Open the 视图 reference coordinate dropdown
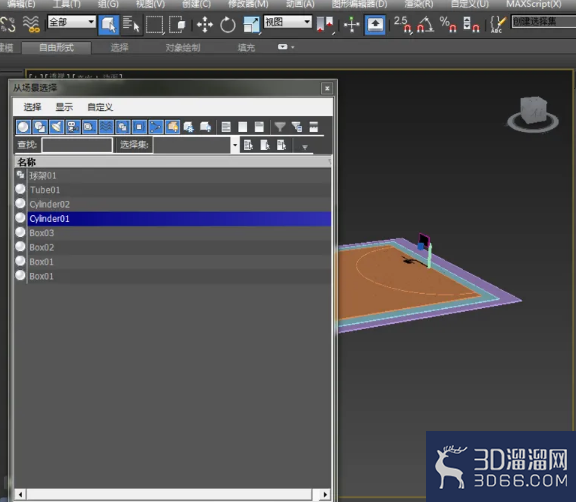The height and width of the screenshot is (502, 576). tap(288, 22)
